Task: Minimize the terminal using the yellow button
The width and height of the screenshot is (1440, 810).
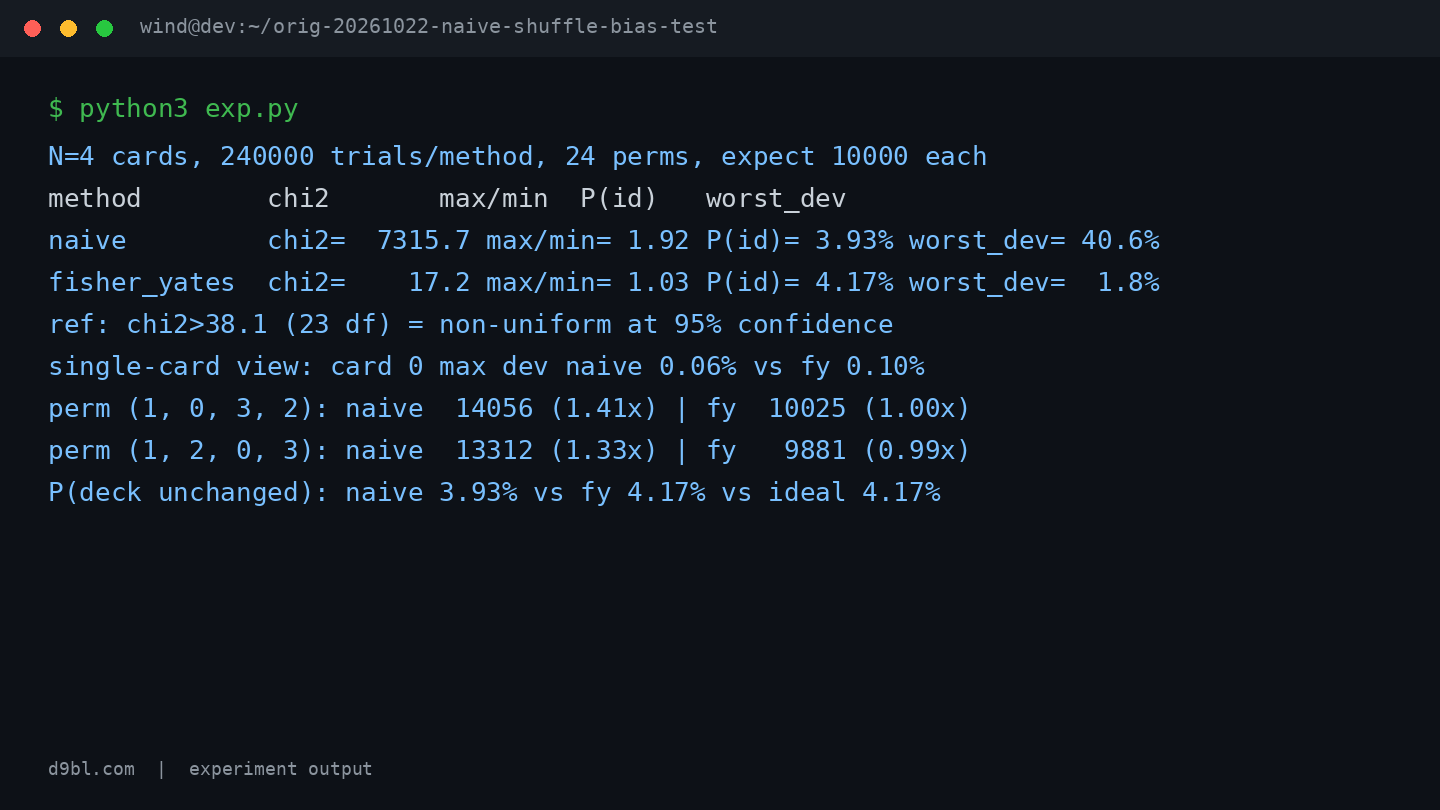Action: pos(68,28)
